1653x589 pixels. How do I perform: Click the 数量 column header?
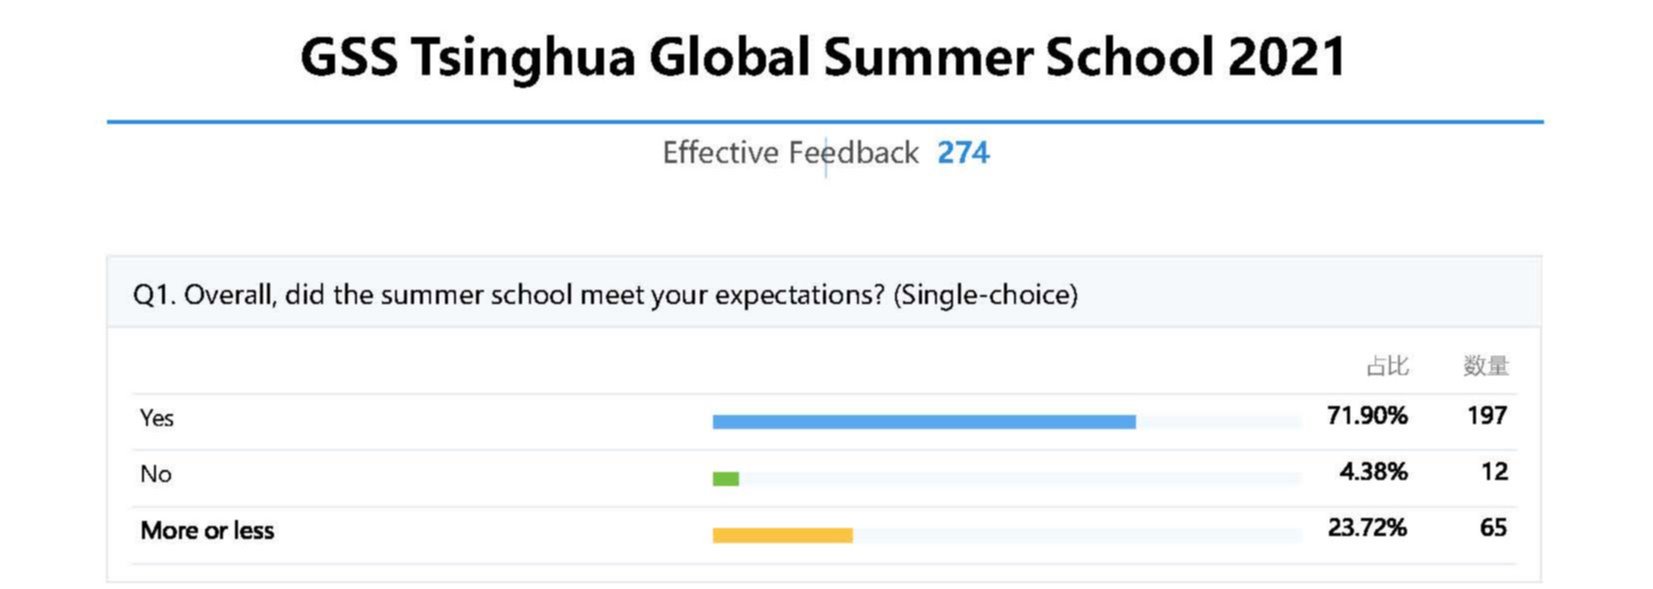(1485, 366)
